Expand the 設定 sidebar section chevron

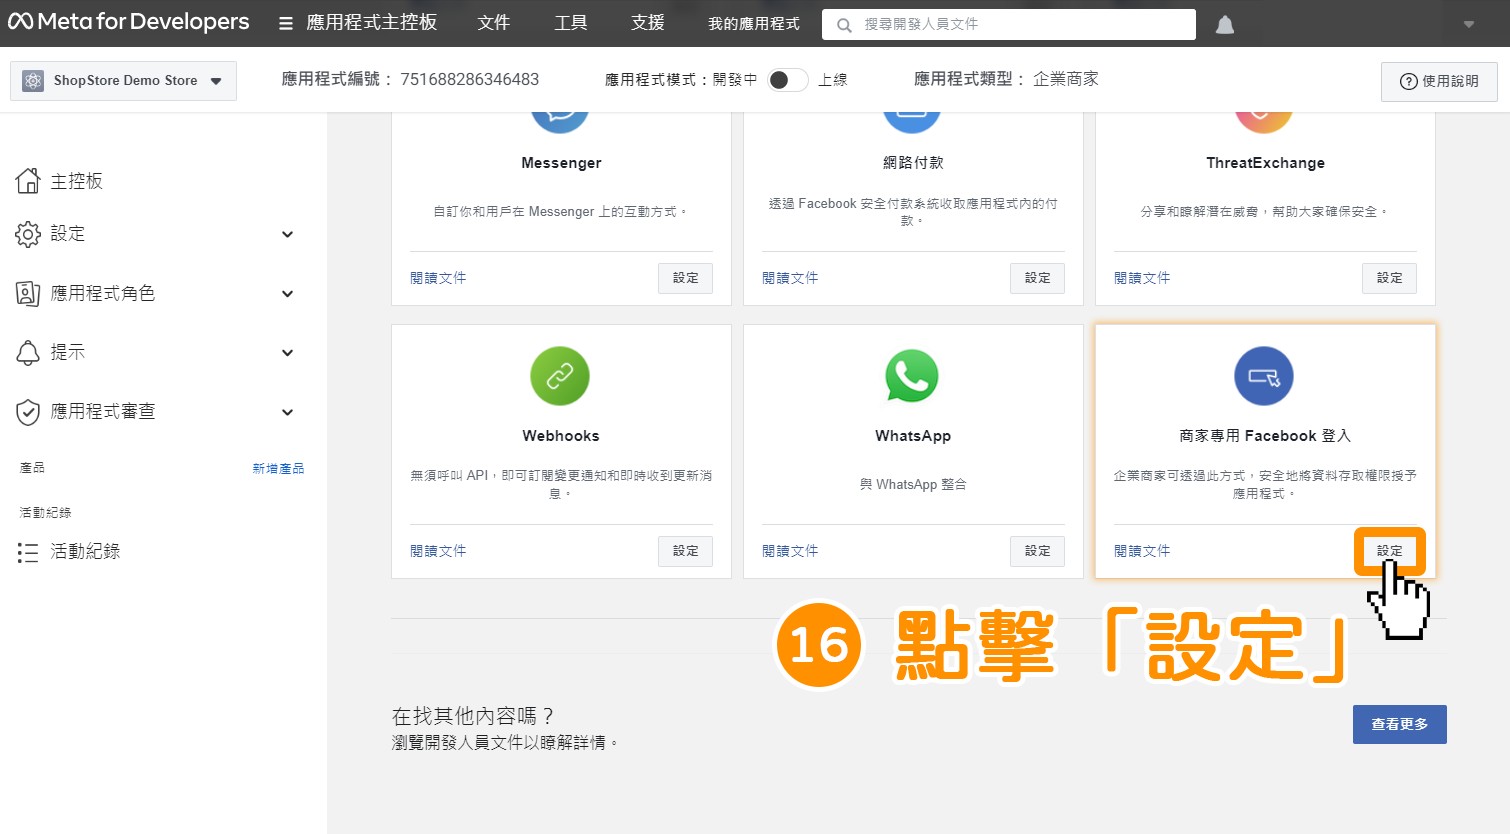pos(288,235)
